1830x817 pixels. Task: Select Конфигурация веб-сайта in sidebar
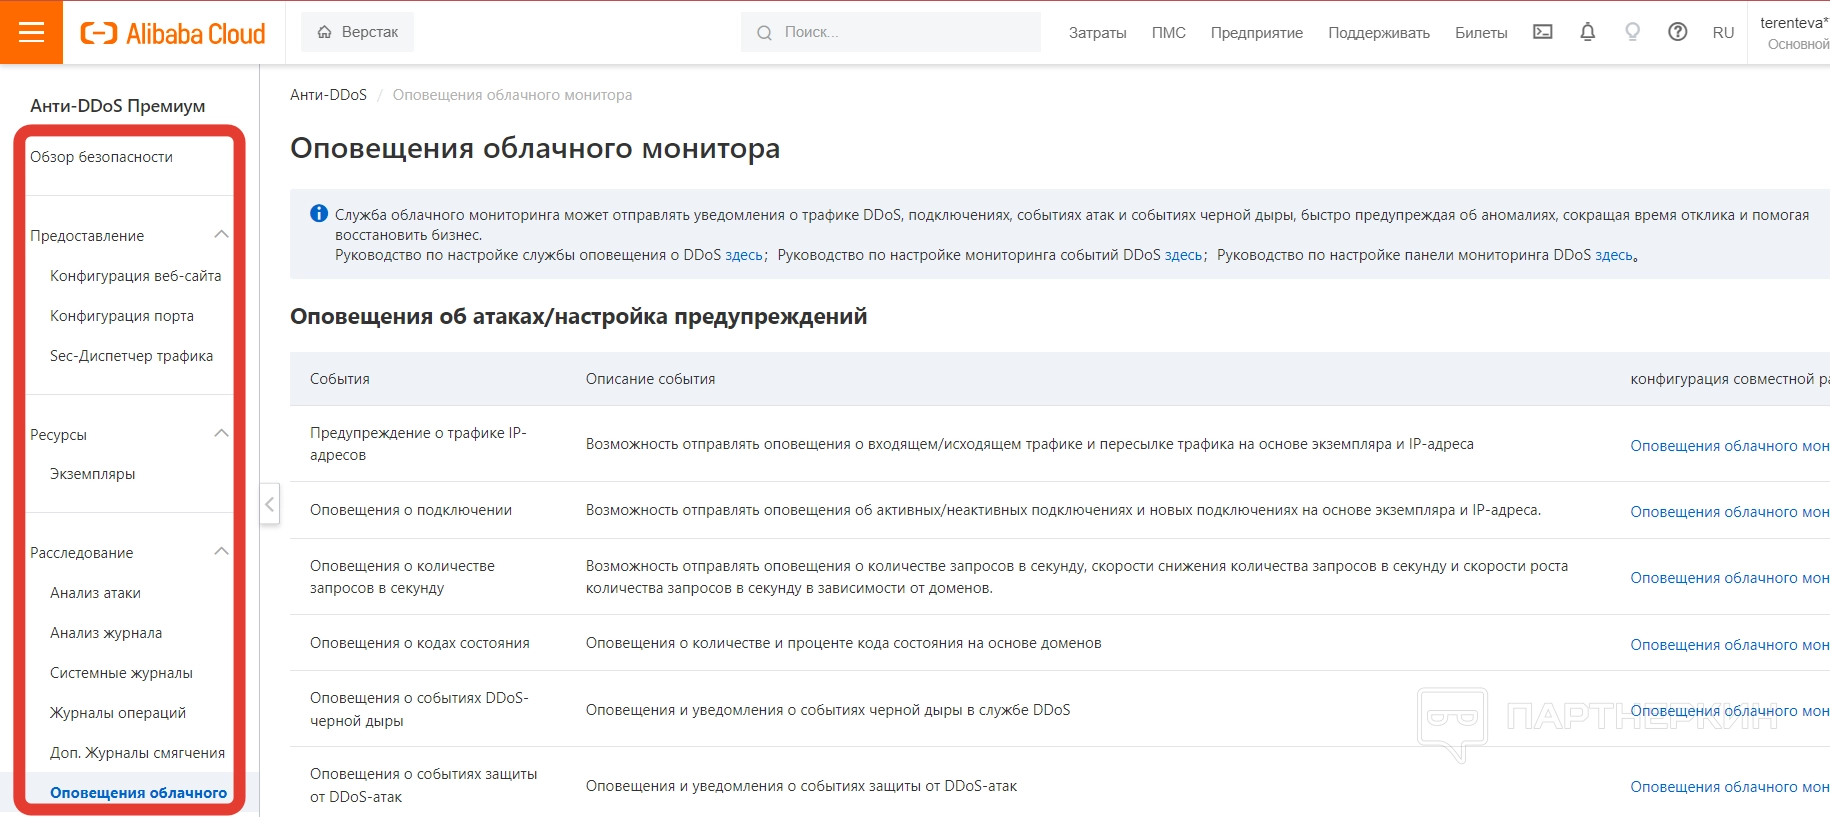tap(135, 276)
